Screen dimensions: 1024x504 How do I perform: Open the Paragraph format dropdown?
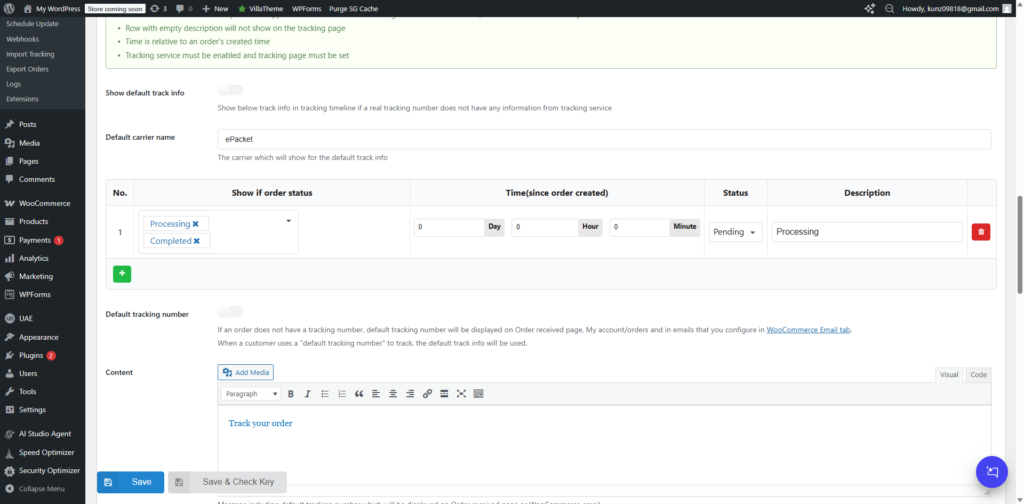click(x=251, y=394)
